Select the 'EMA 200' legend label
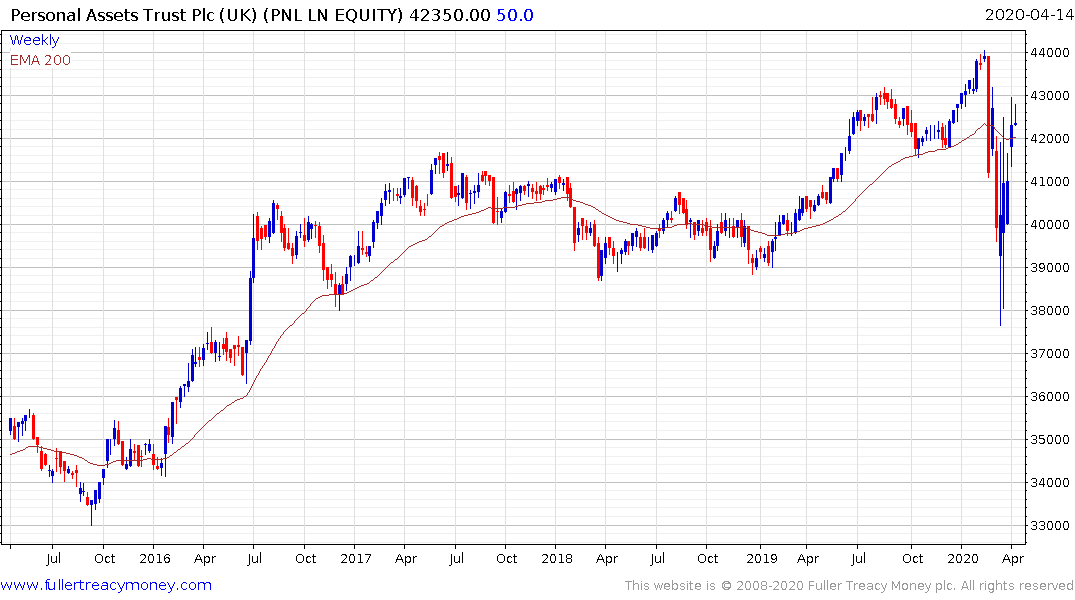This screenshot has width=1075, height=600. (x=40, y=60)
